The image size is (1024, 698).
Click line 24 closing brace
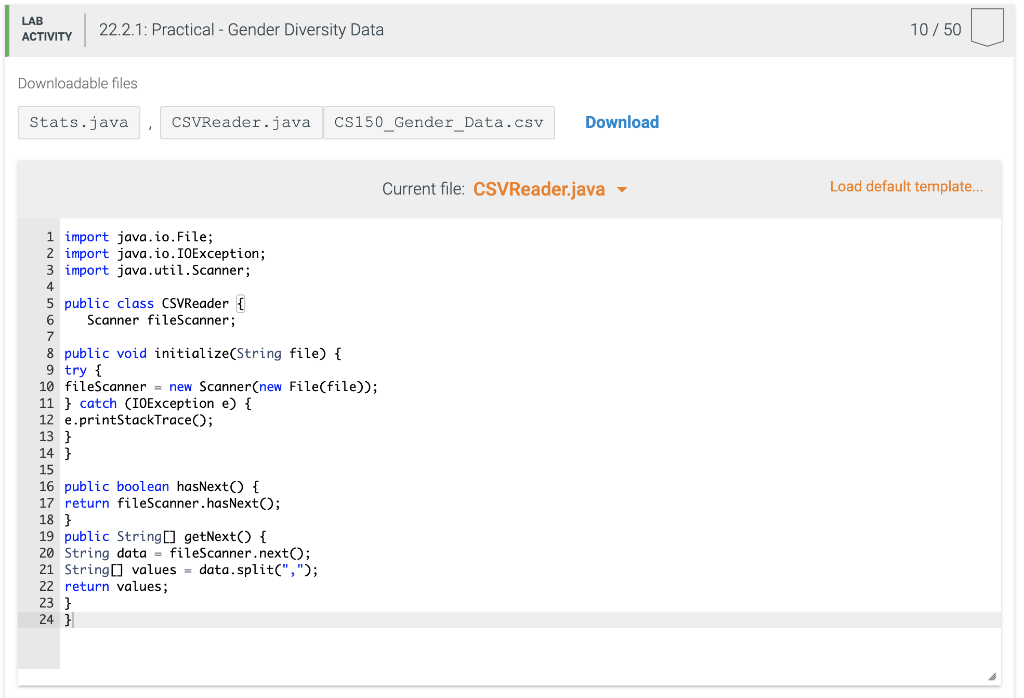click(68, 619)
